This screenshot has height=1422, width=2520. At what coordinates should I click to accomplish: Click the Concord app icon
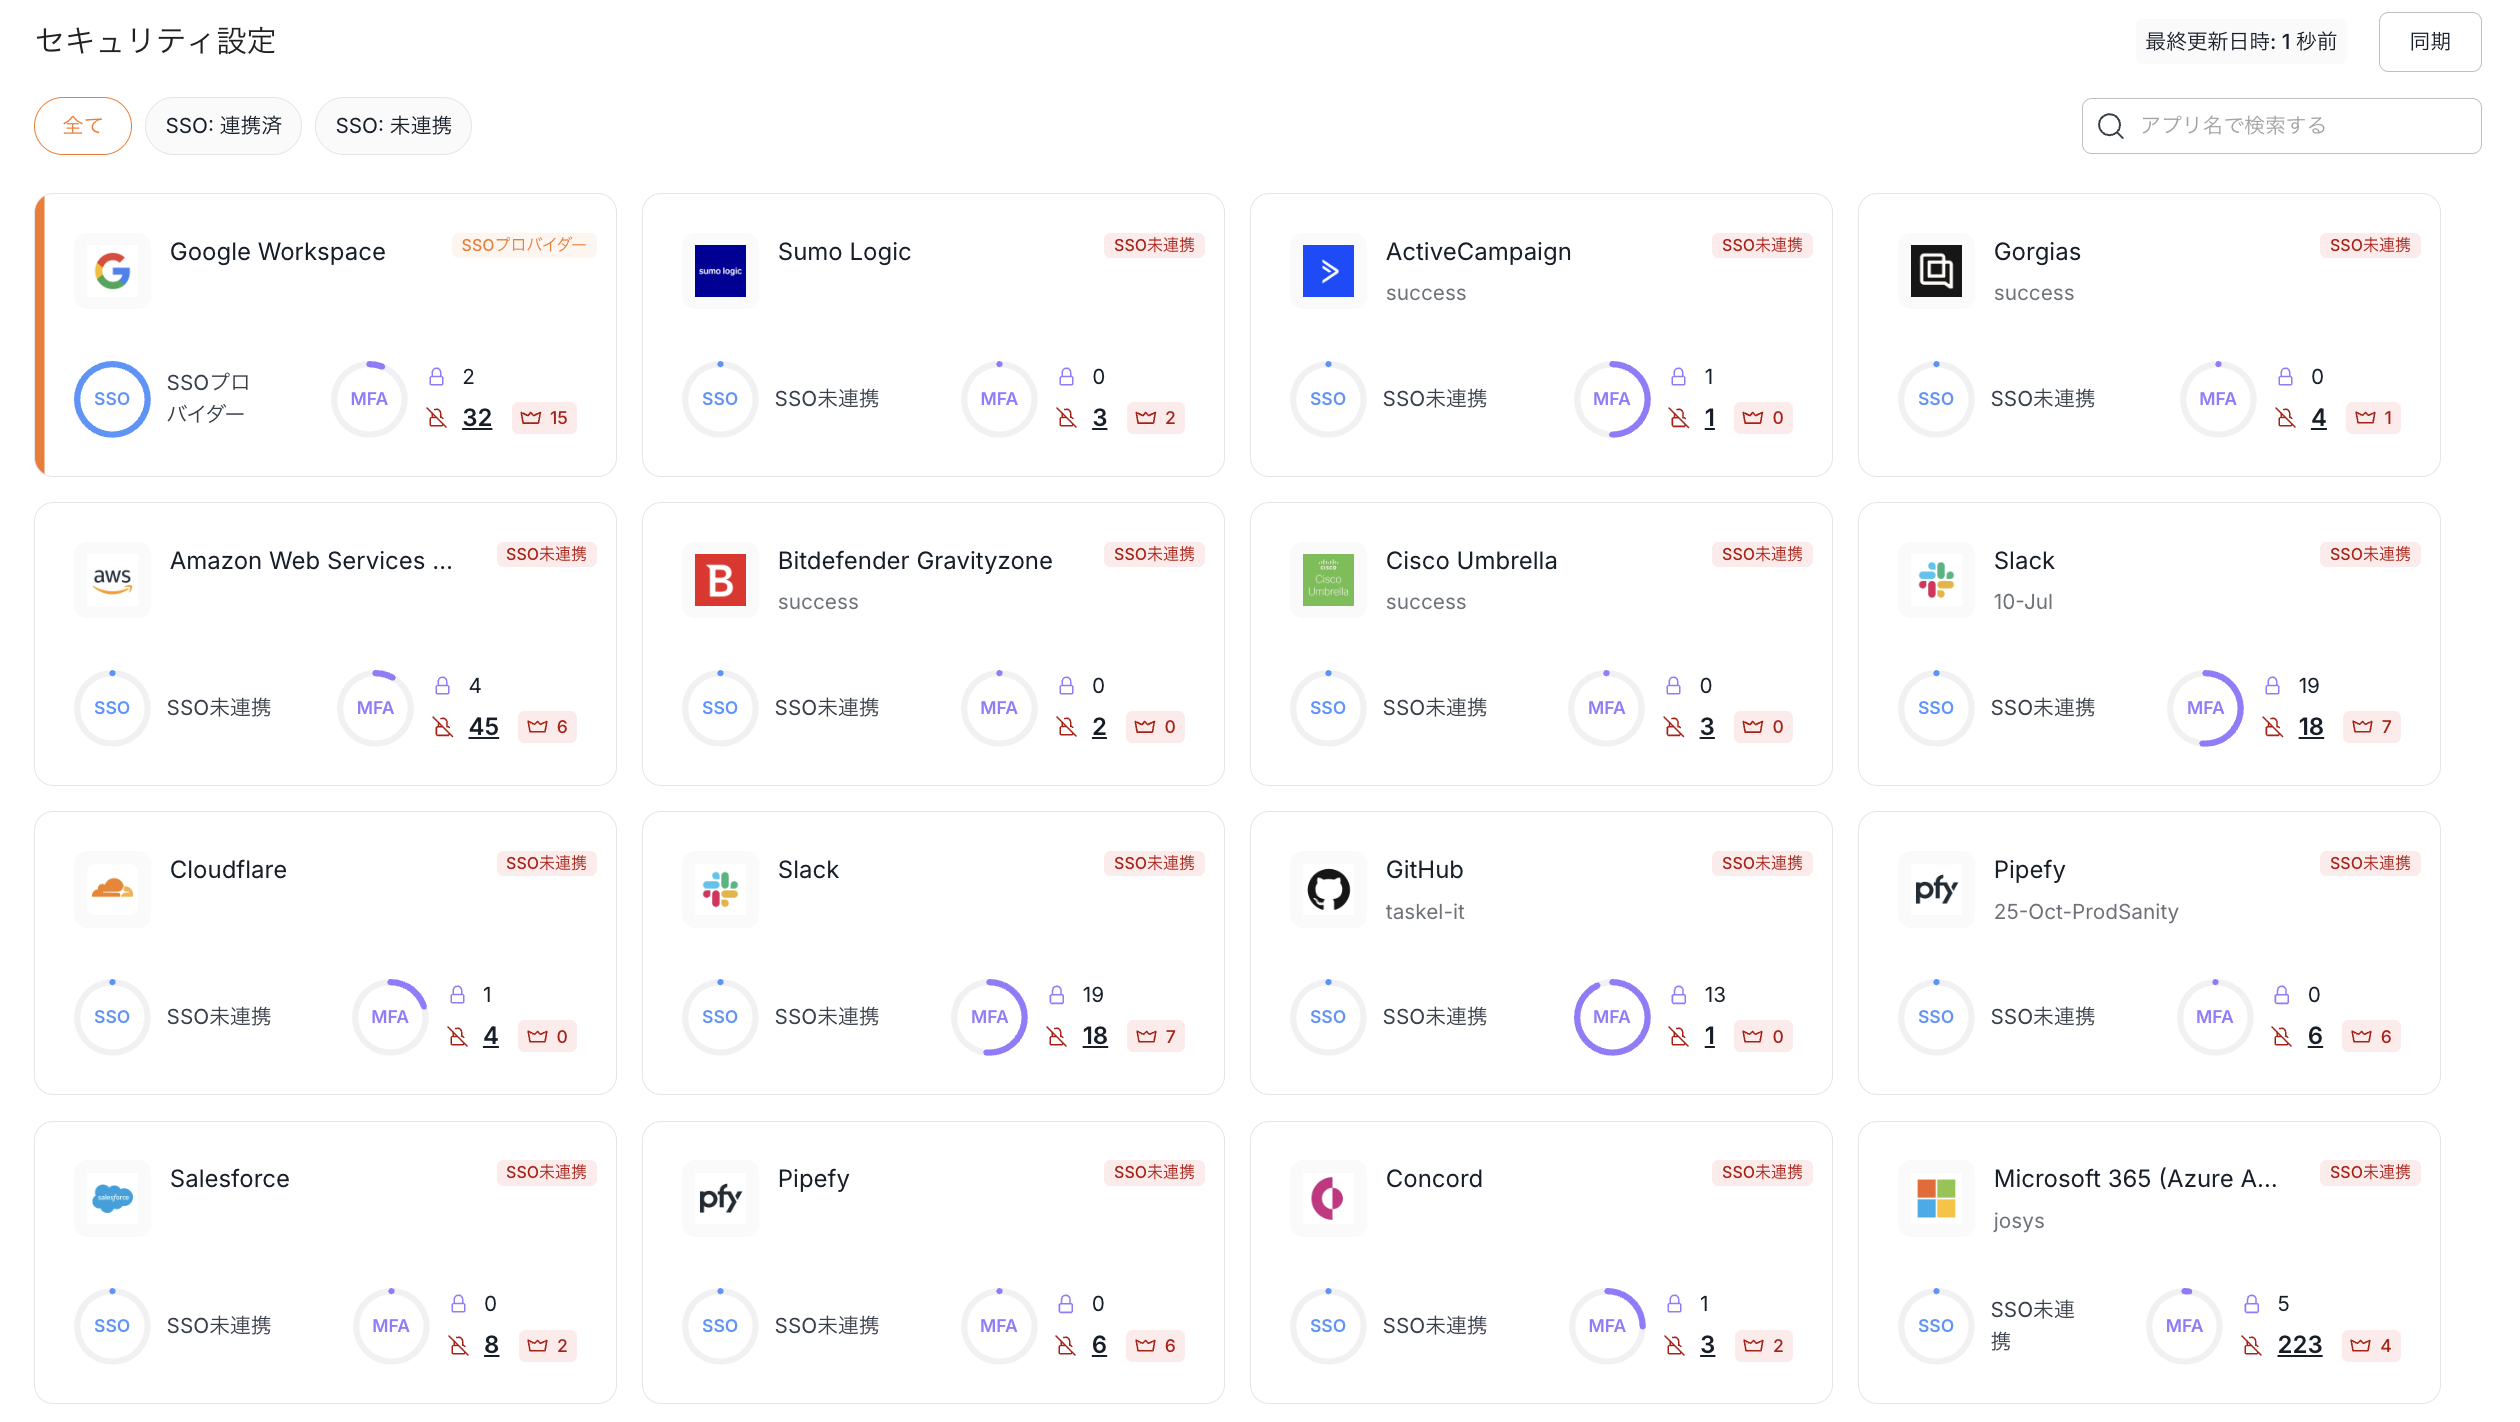(1328, 1198)
